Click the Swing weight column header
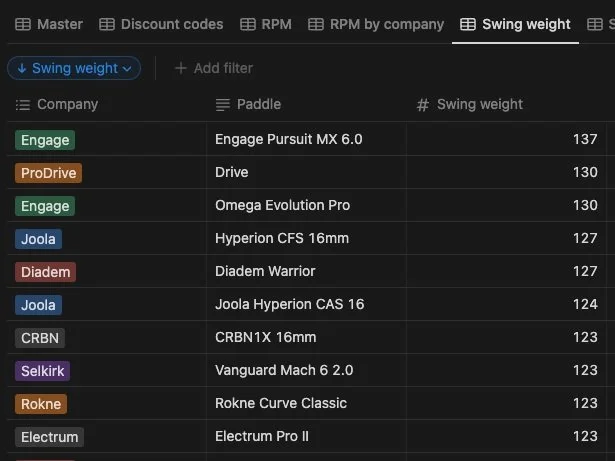Viewport: 615px width, 461px height. point(506,104)
